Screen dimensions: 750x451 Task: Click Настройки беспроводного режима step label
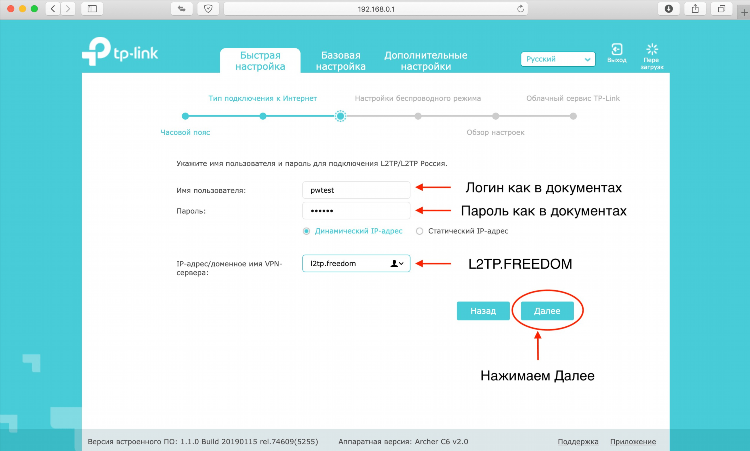(418, 98)
